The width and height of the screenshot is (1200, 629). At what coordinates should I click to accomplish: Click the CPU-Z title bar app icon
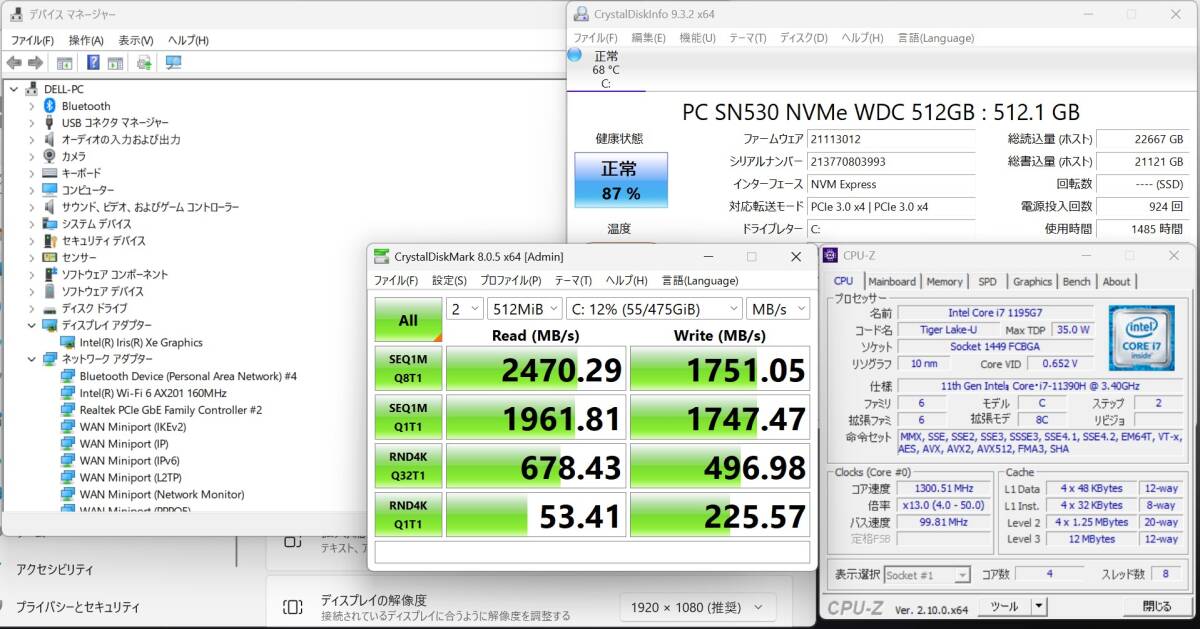click(x=832, y=256)
